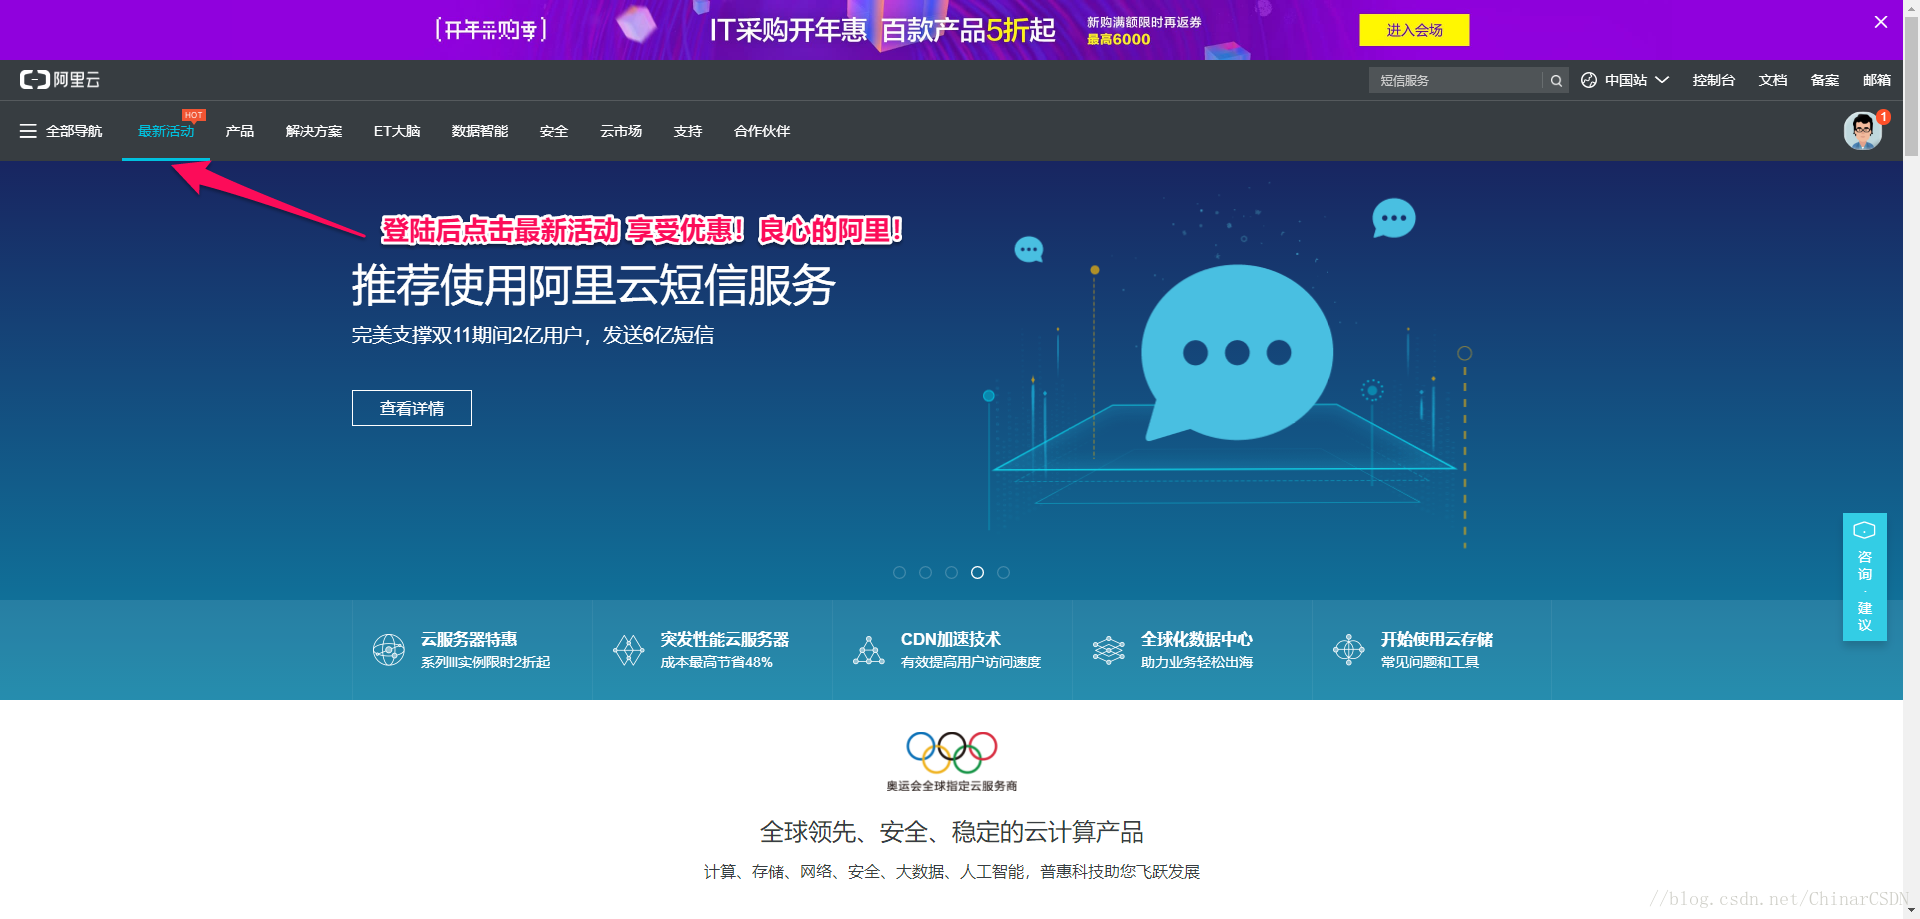This screenshot has height=919, width=1920.
Task: Open the 数据智能 menu
Action: coord(480,131)
